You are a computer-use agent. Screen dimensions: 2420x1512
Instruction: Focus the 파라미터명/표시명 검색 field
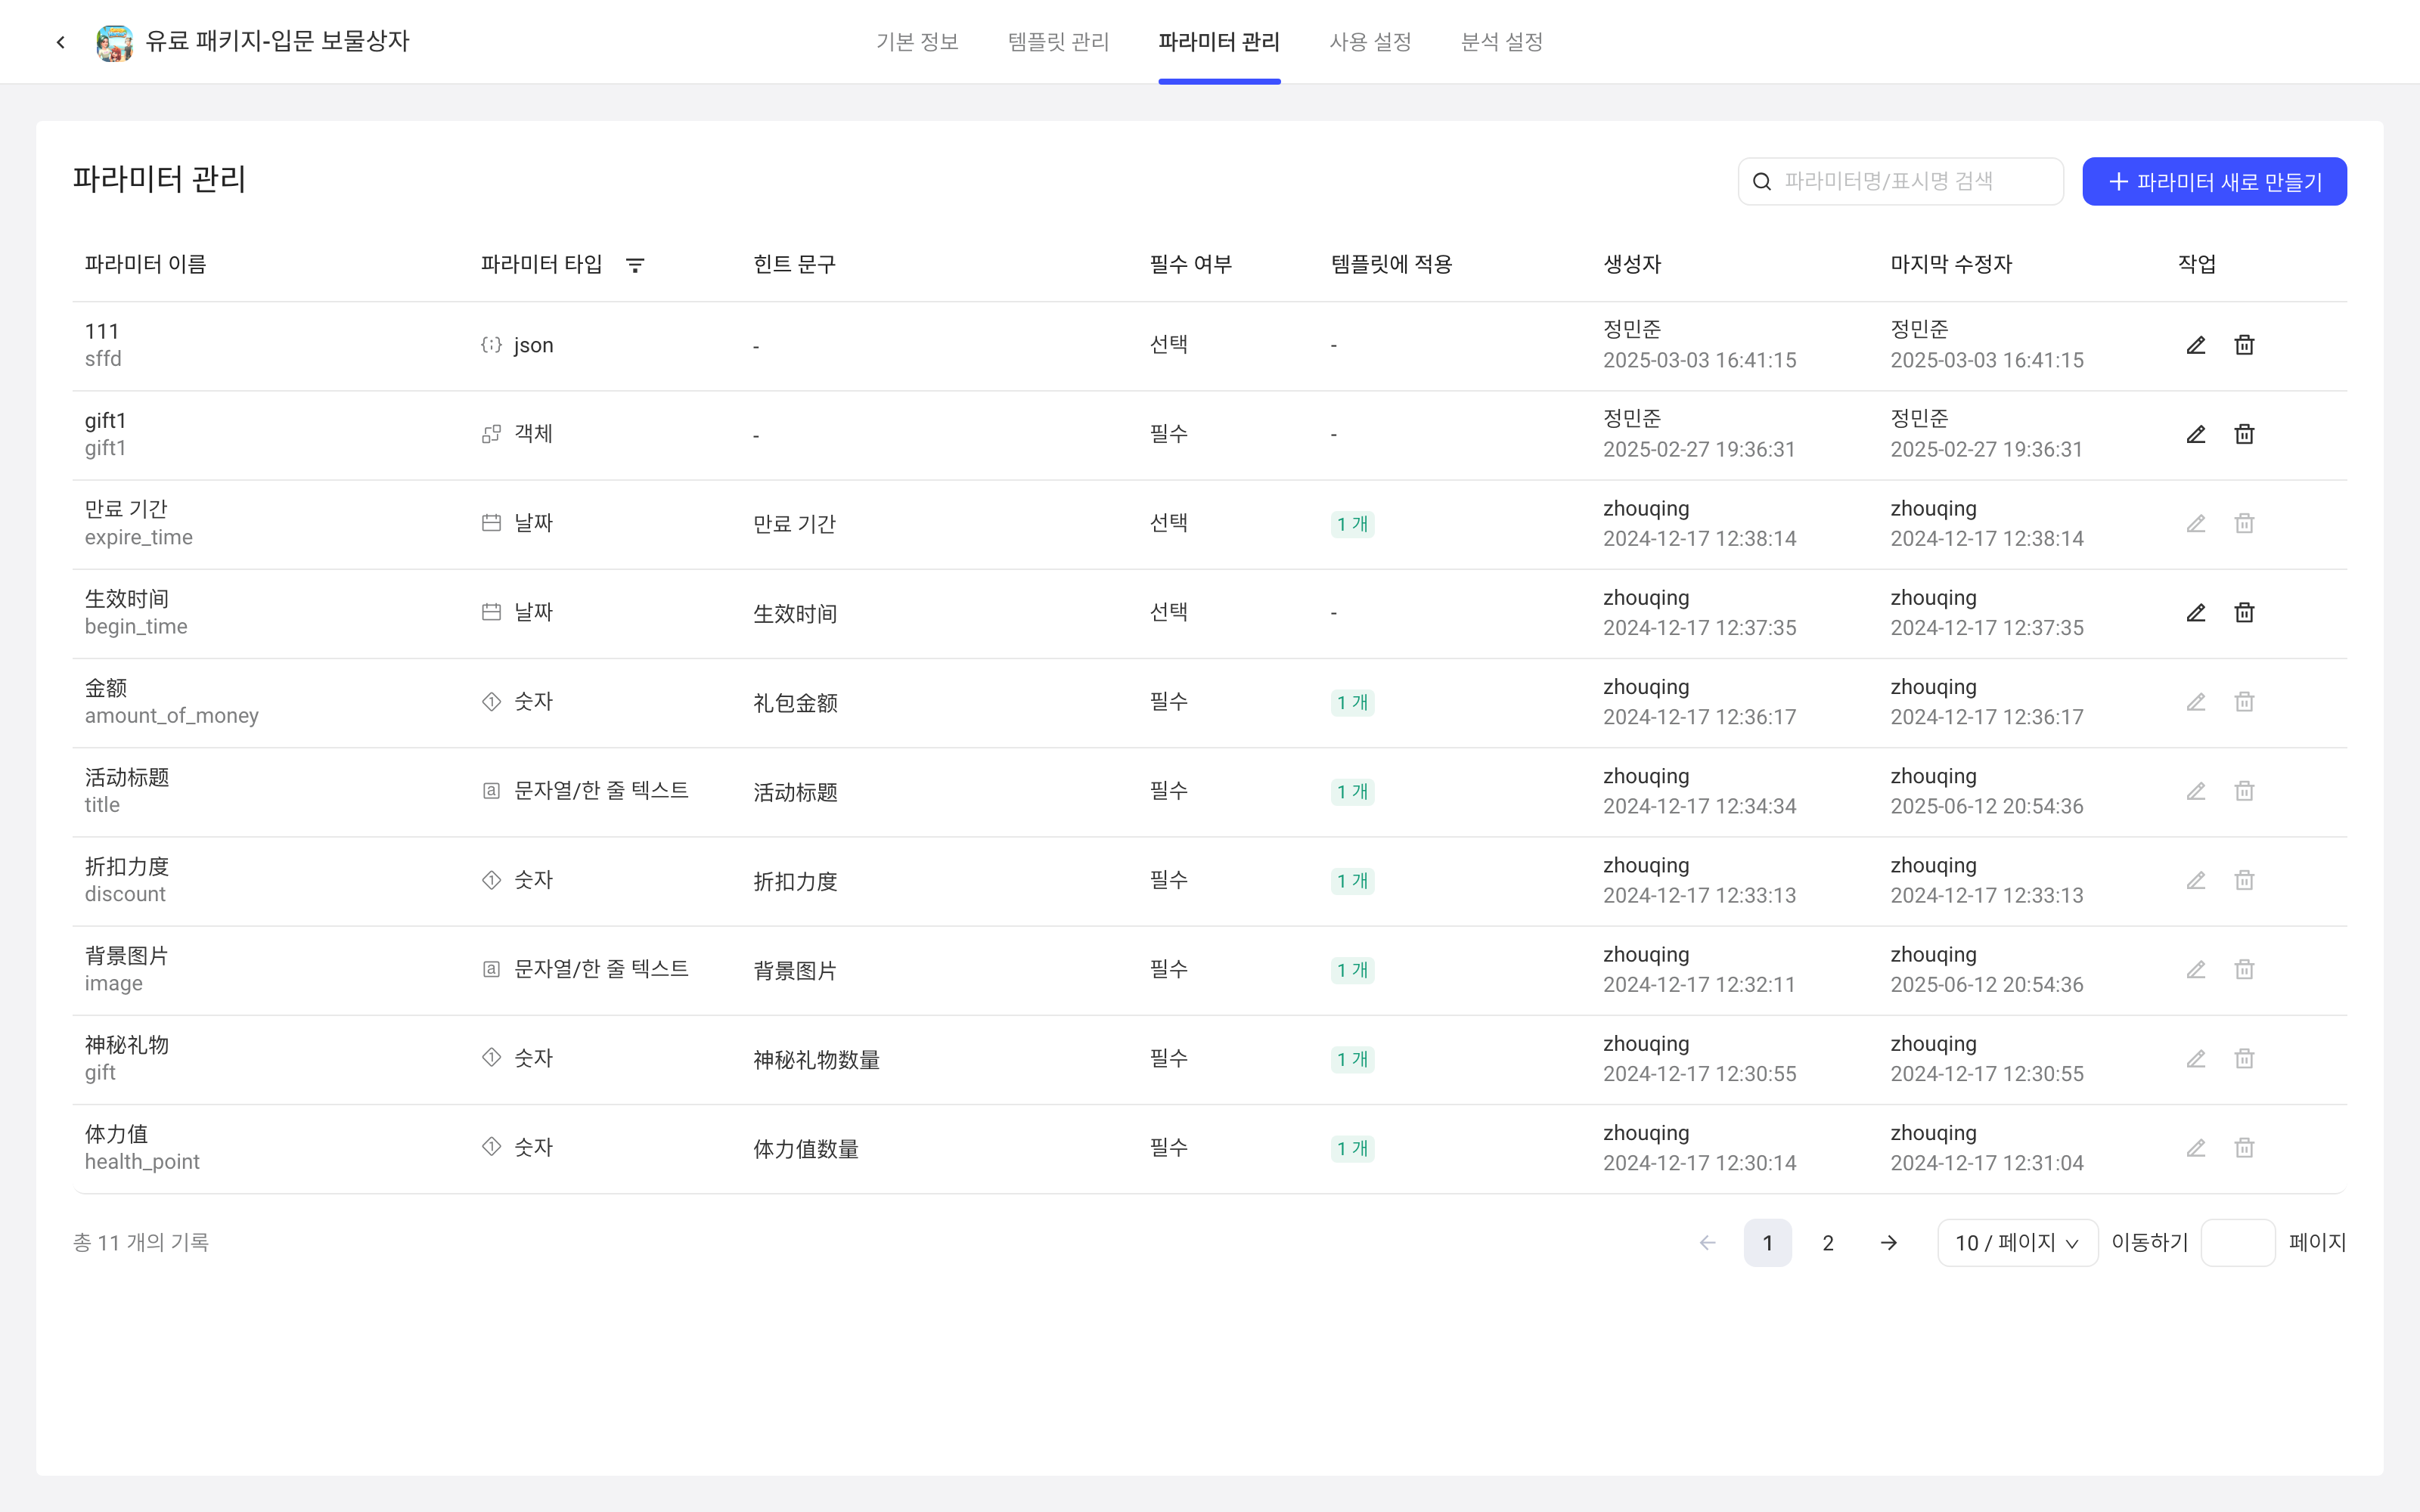[1900, 182]
